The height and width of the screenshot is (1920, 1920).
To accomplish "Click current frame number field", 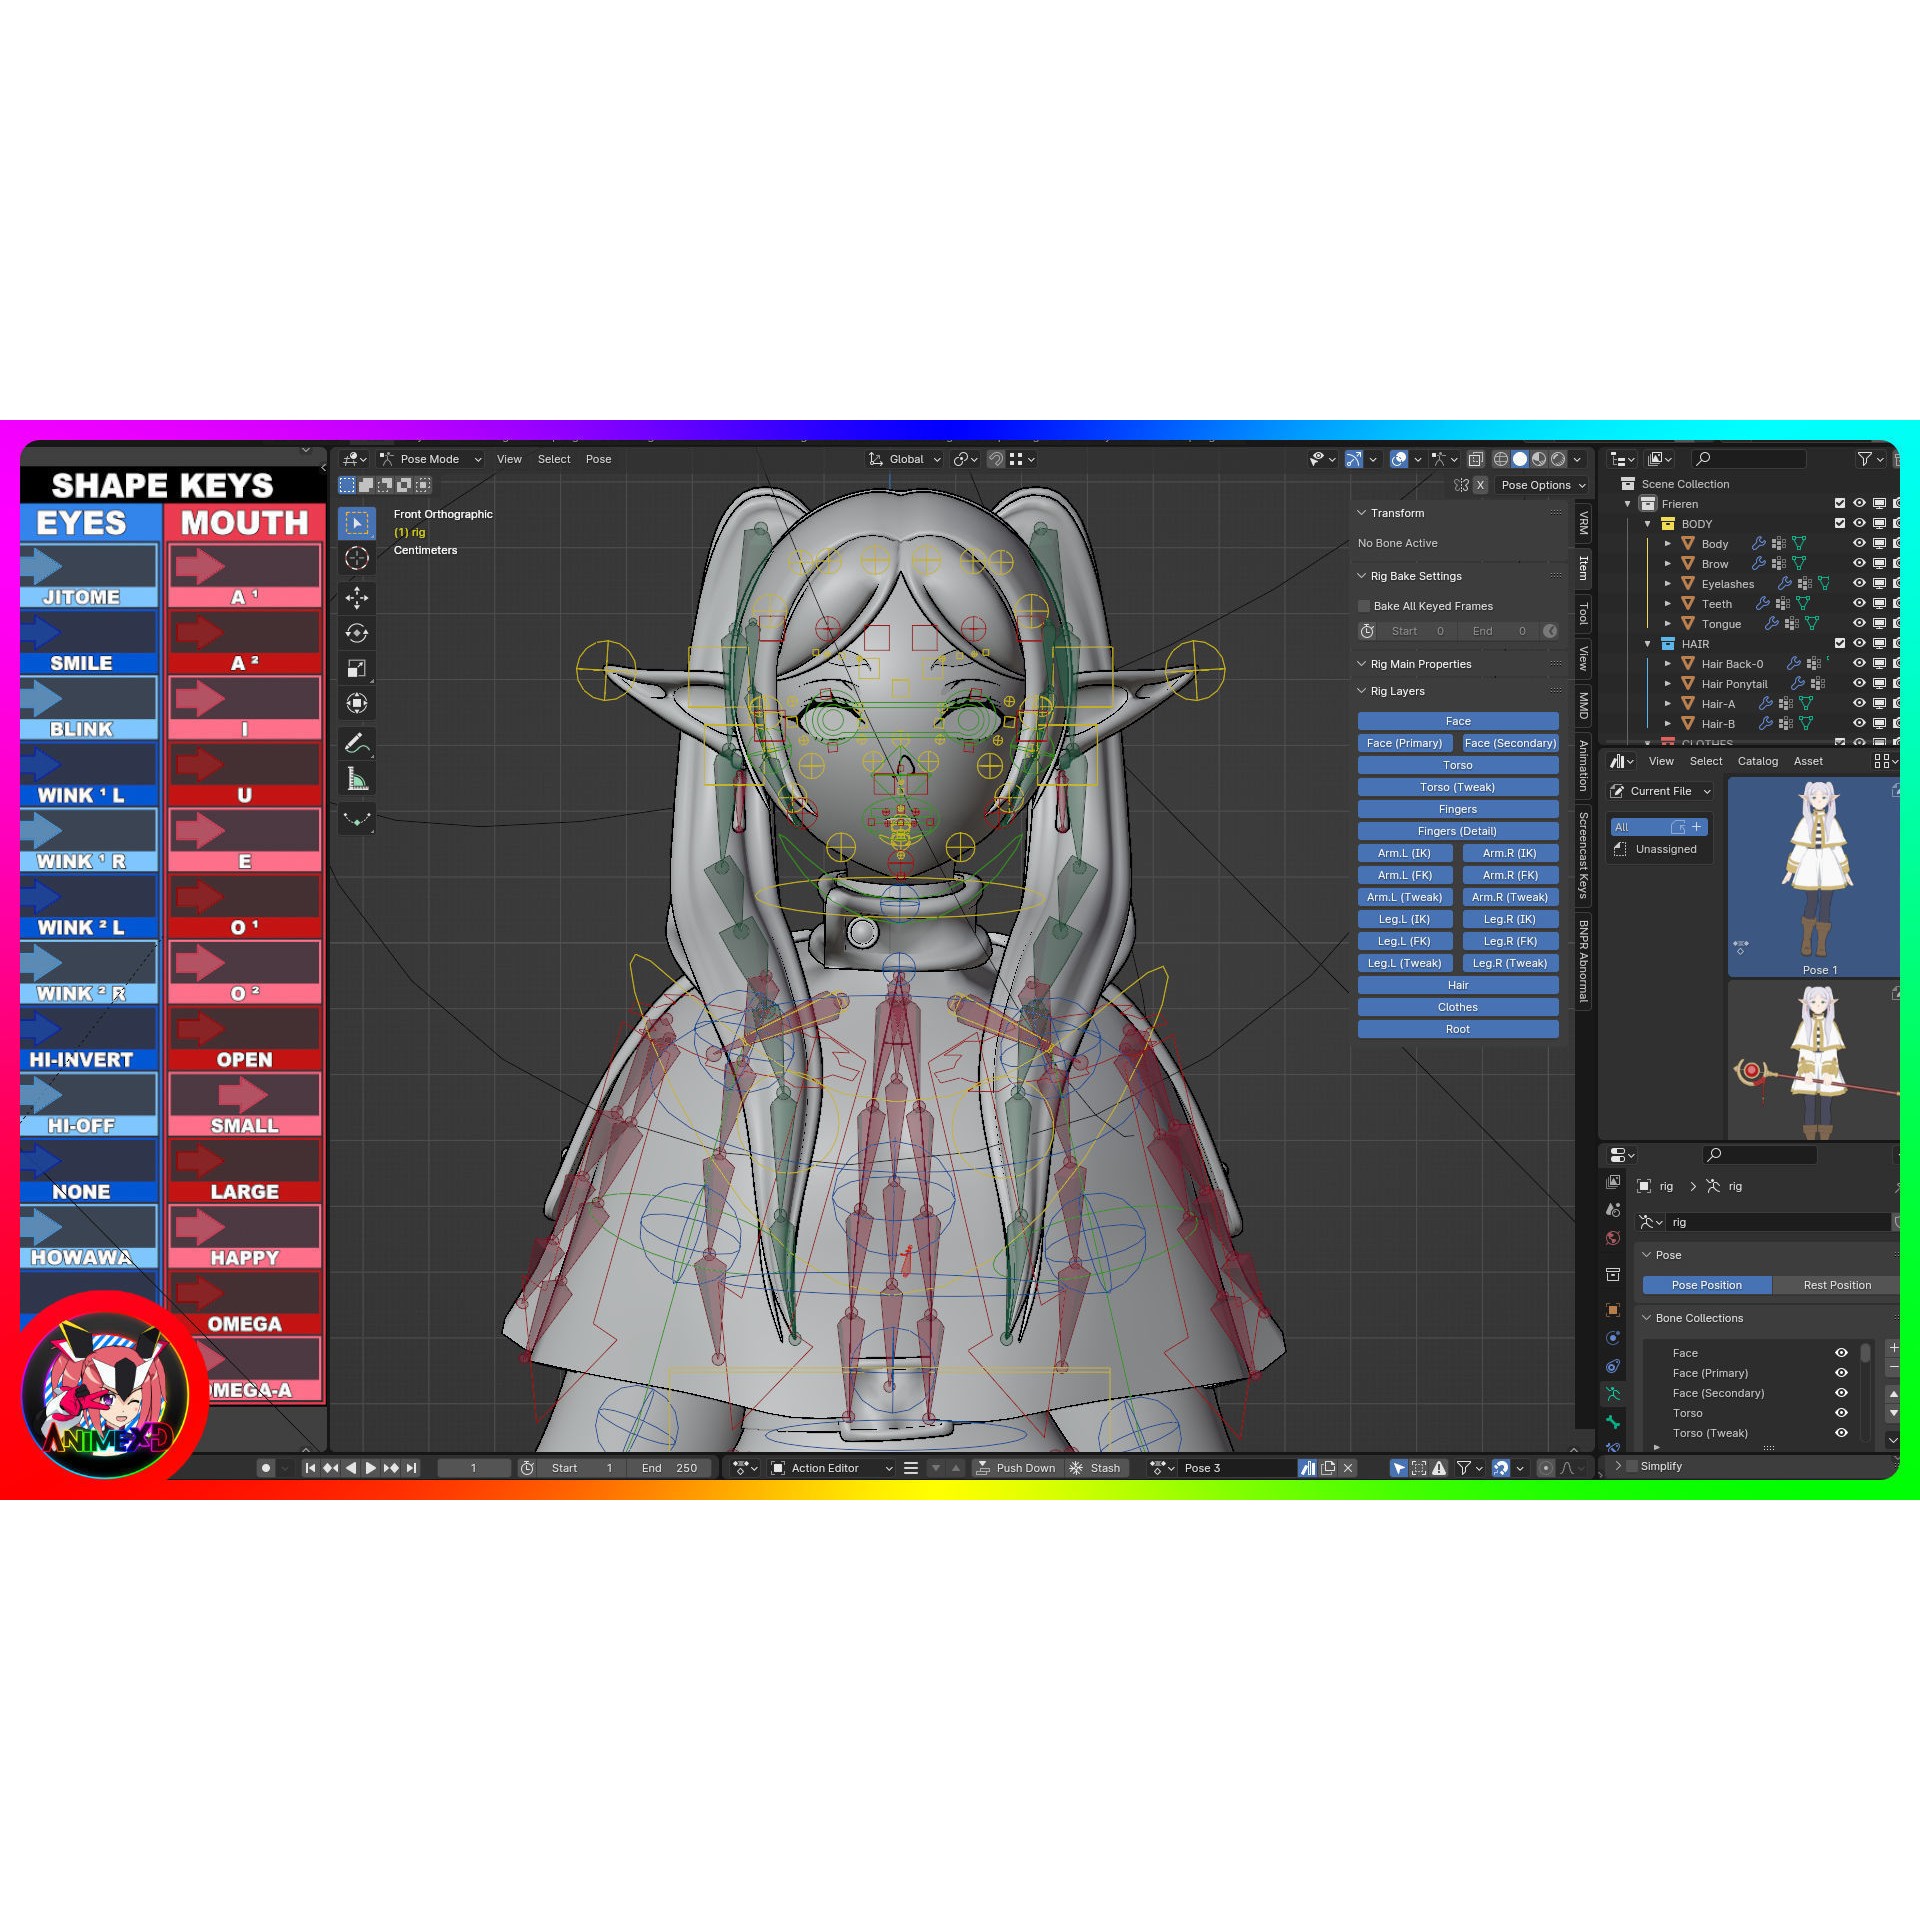I will point(475,1468).
